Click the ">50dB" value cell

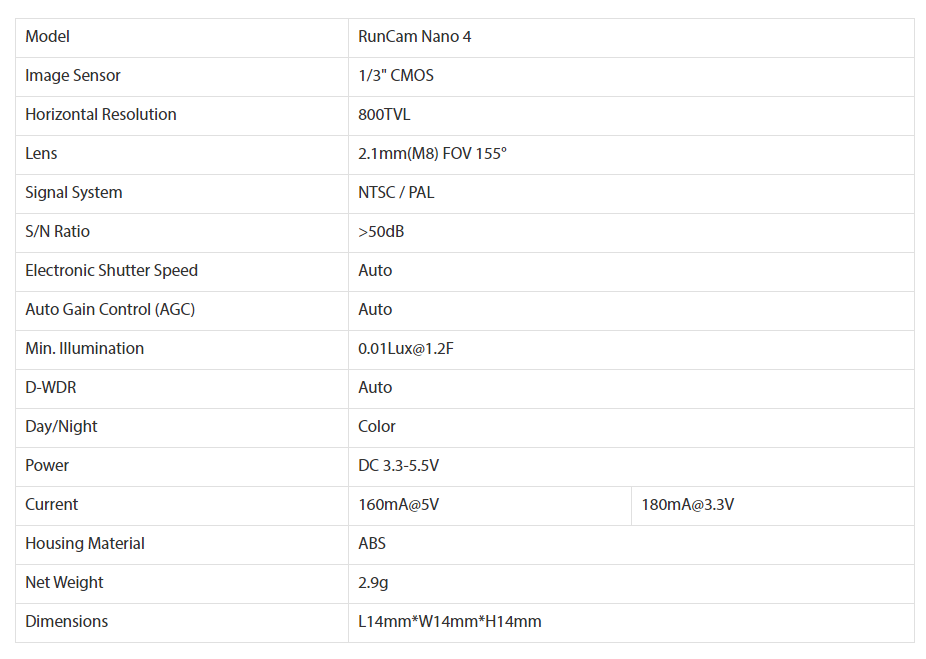click(381, 232)
